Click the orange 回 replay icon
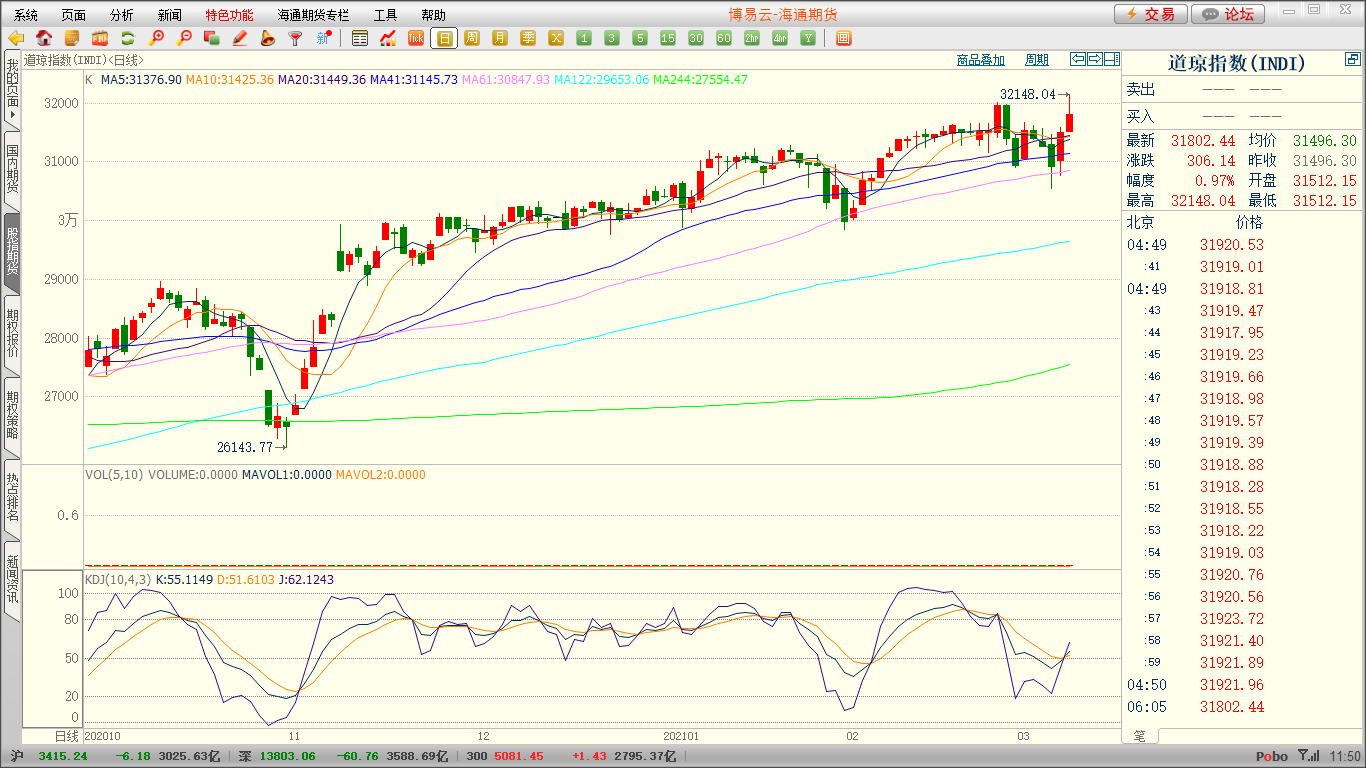Screen dimensions: 1366x768 [843, 38]
